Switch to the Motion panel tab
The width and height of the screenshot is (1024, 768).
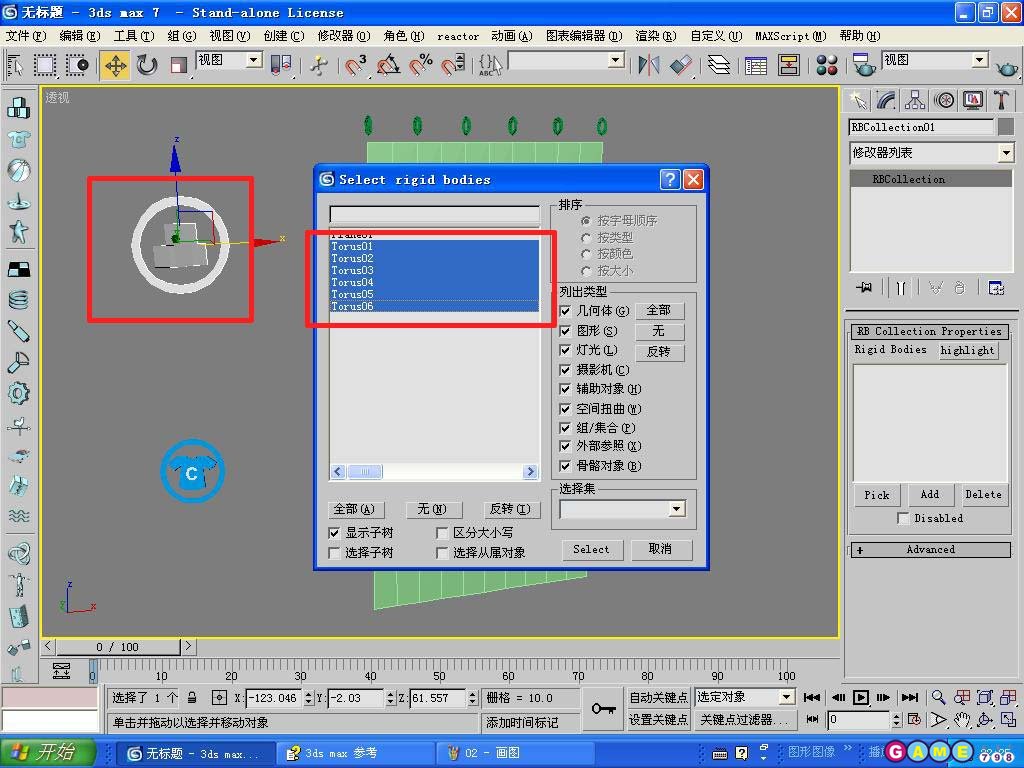(944, 100)
